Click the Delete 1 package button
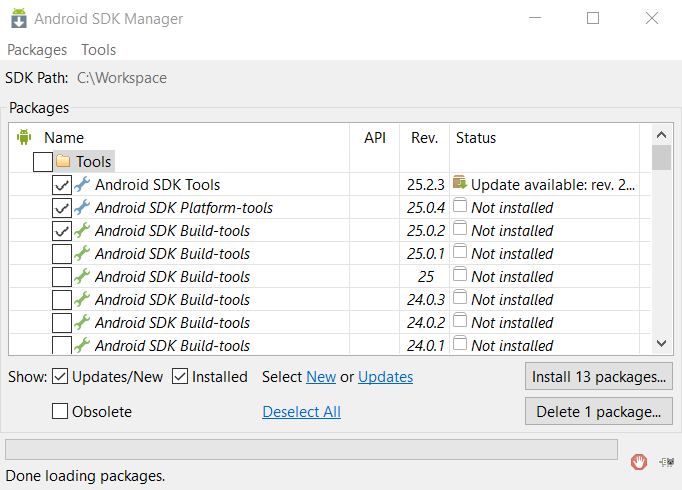 (598, 411)
